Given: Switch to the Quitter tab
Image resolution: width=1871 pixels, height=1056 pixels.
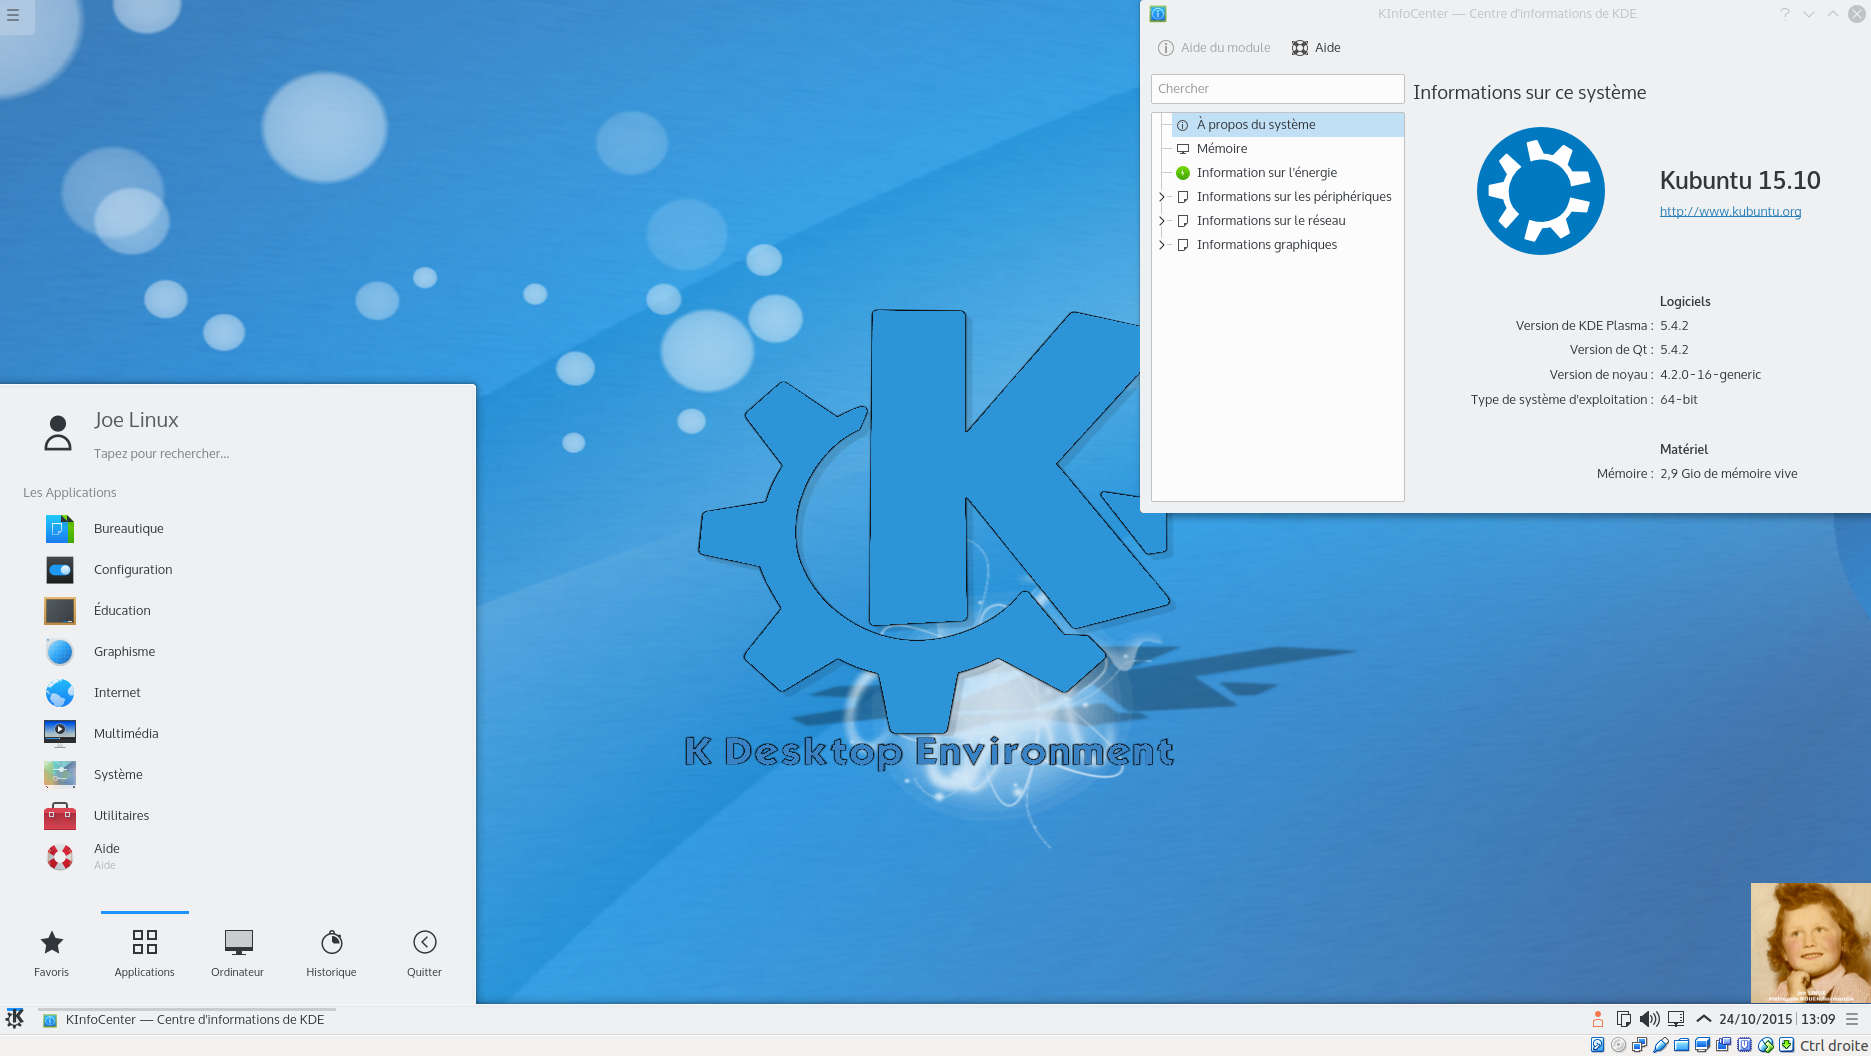Looking at the screenshot, I should 424,953.
